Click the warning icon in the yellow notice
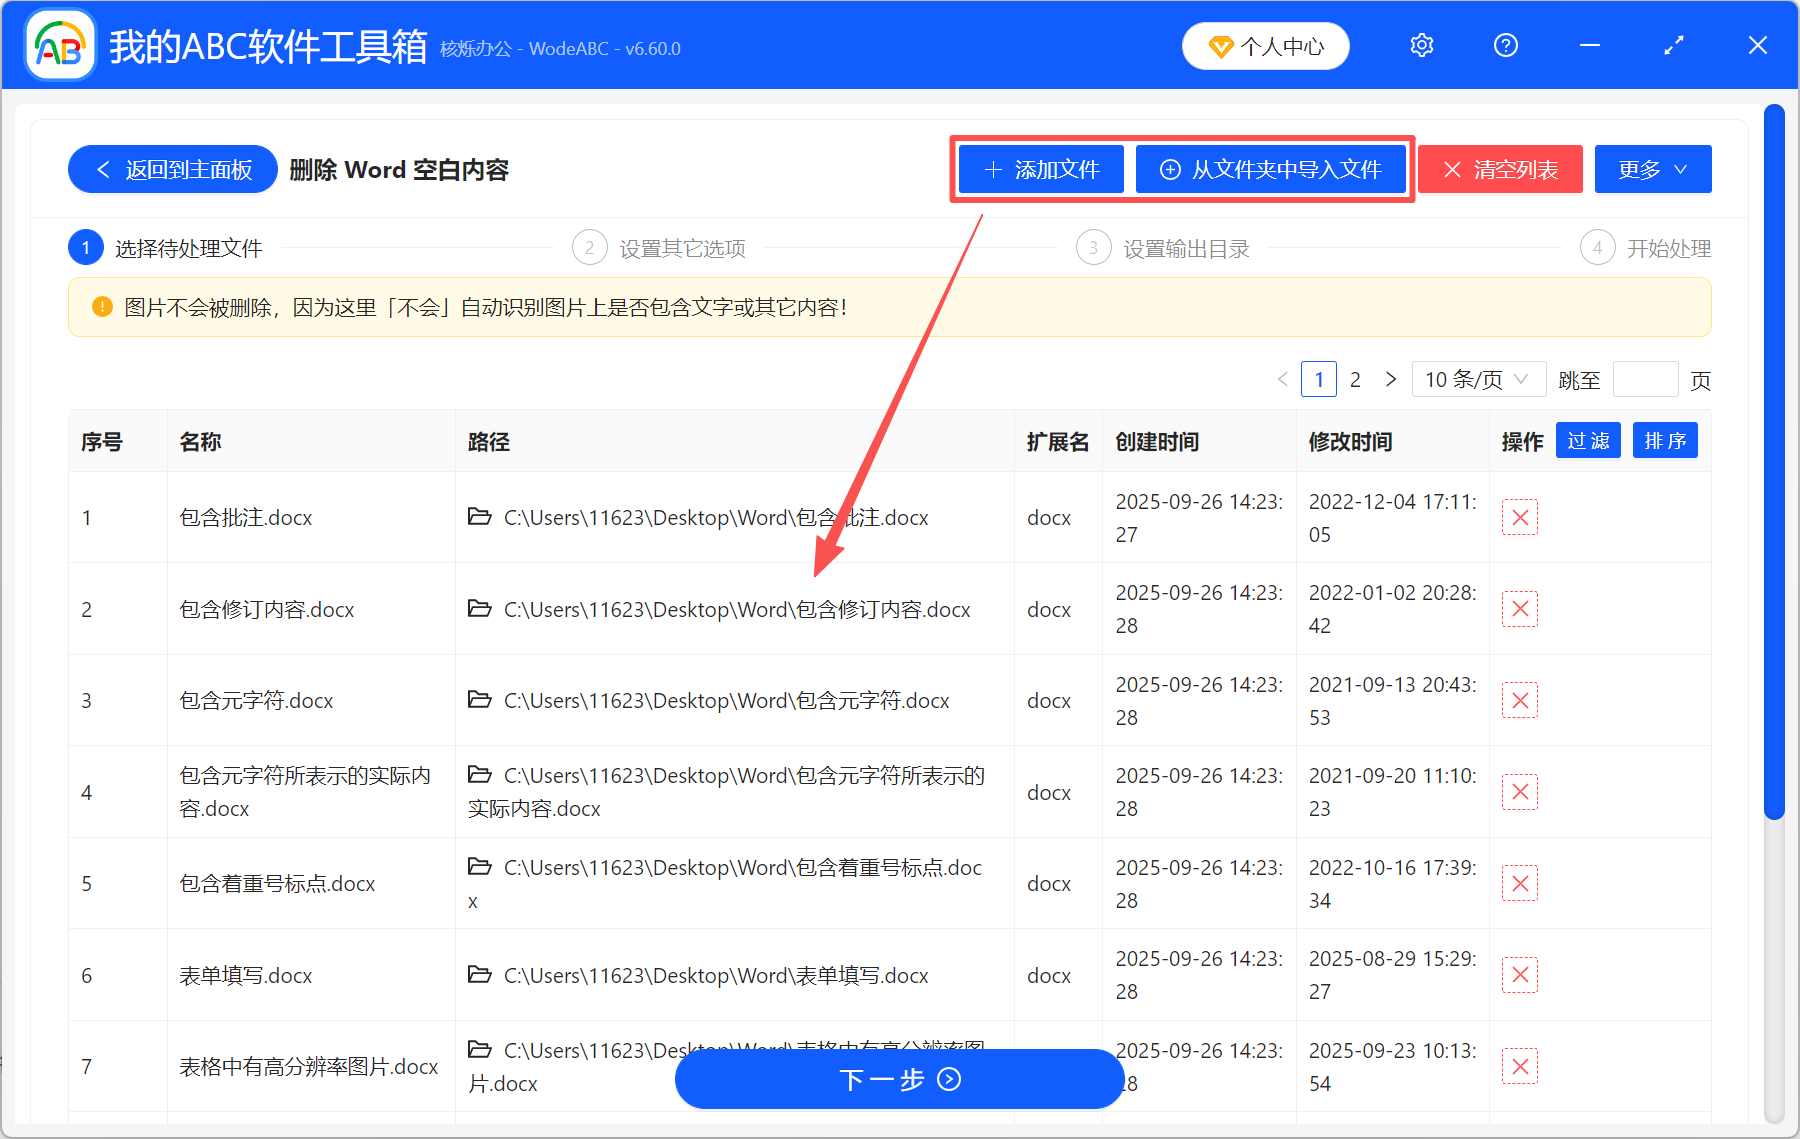The image size is (1800, 1139). pos(102,307)
